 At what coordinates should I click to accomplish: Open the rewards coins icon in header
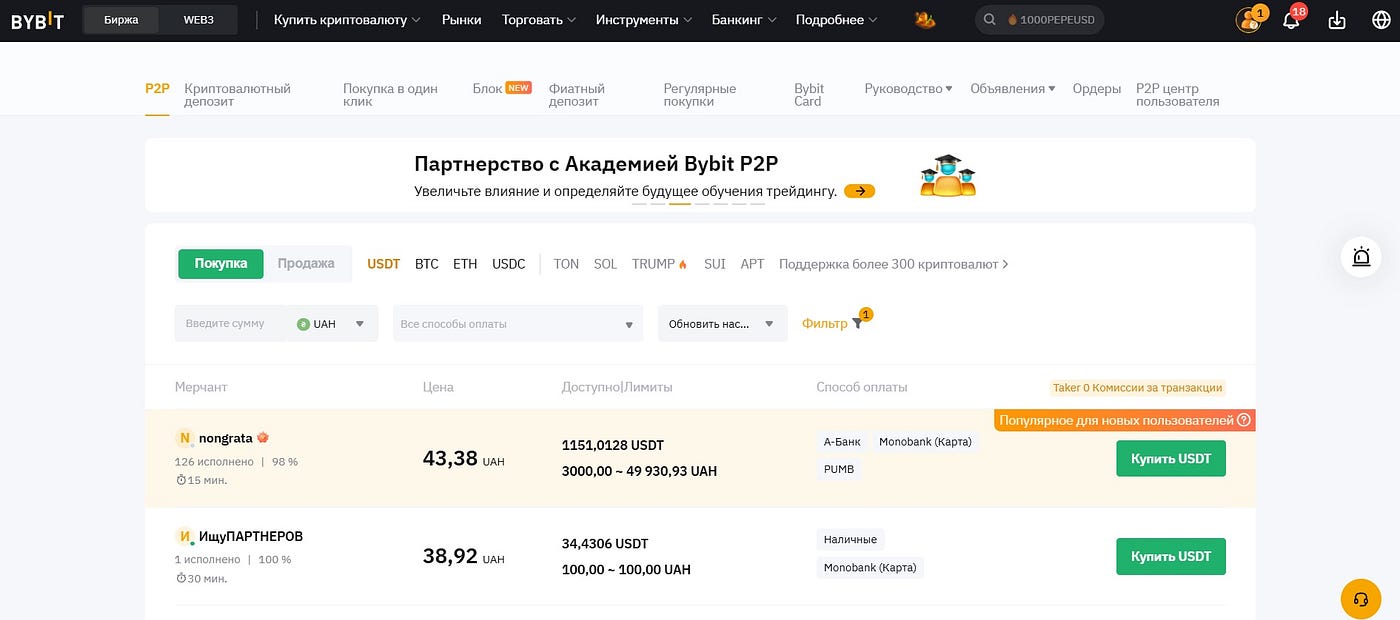pyautogui.click(x=1249, y=19)
